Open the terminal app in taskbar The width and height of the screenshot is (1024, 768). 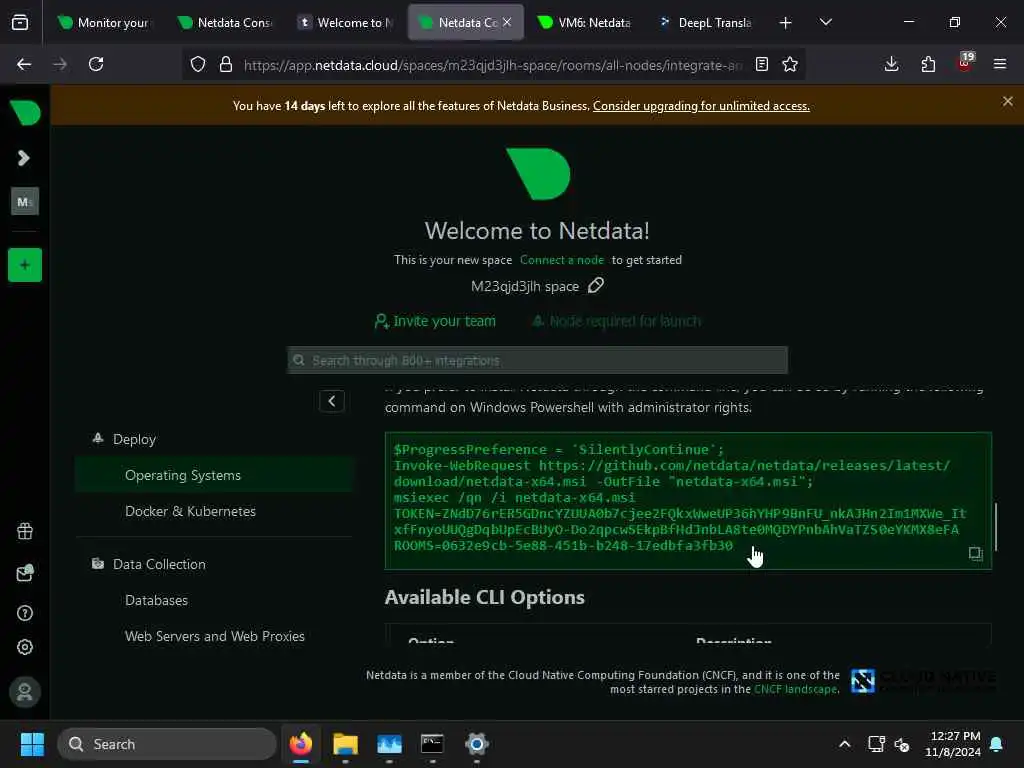coord(432,744)
